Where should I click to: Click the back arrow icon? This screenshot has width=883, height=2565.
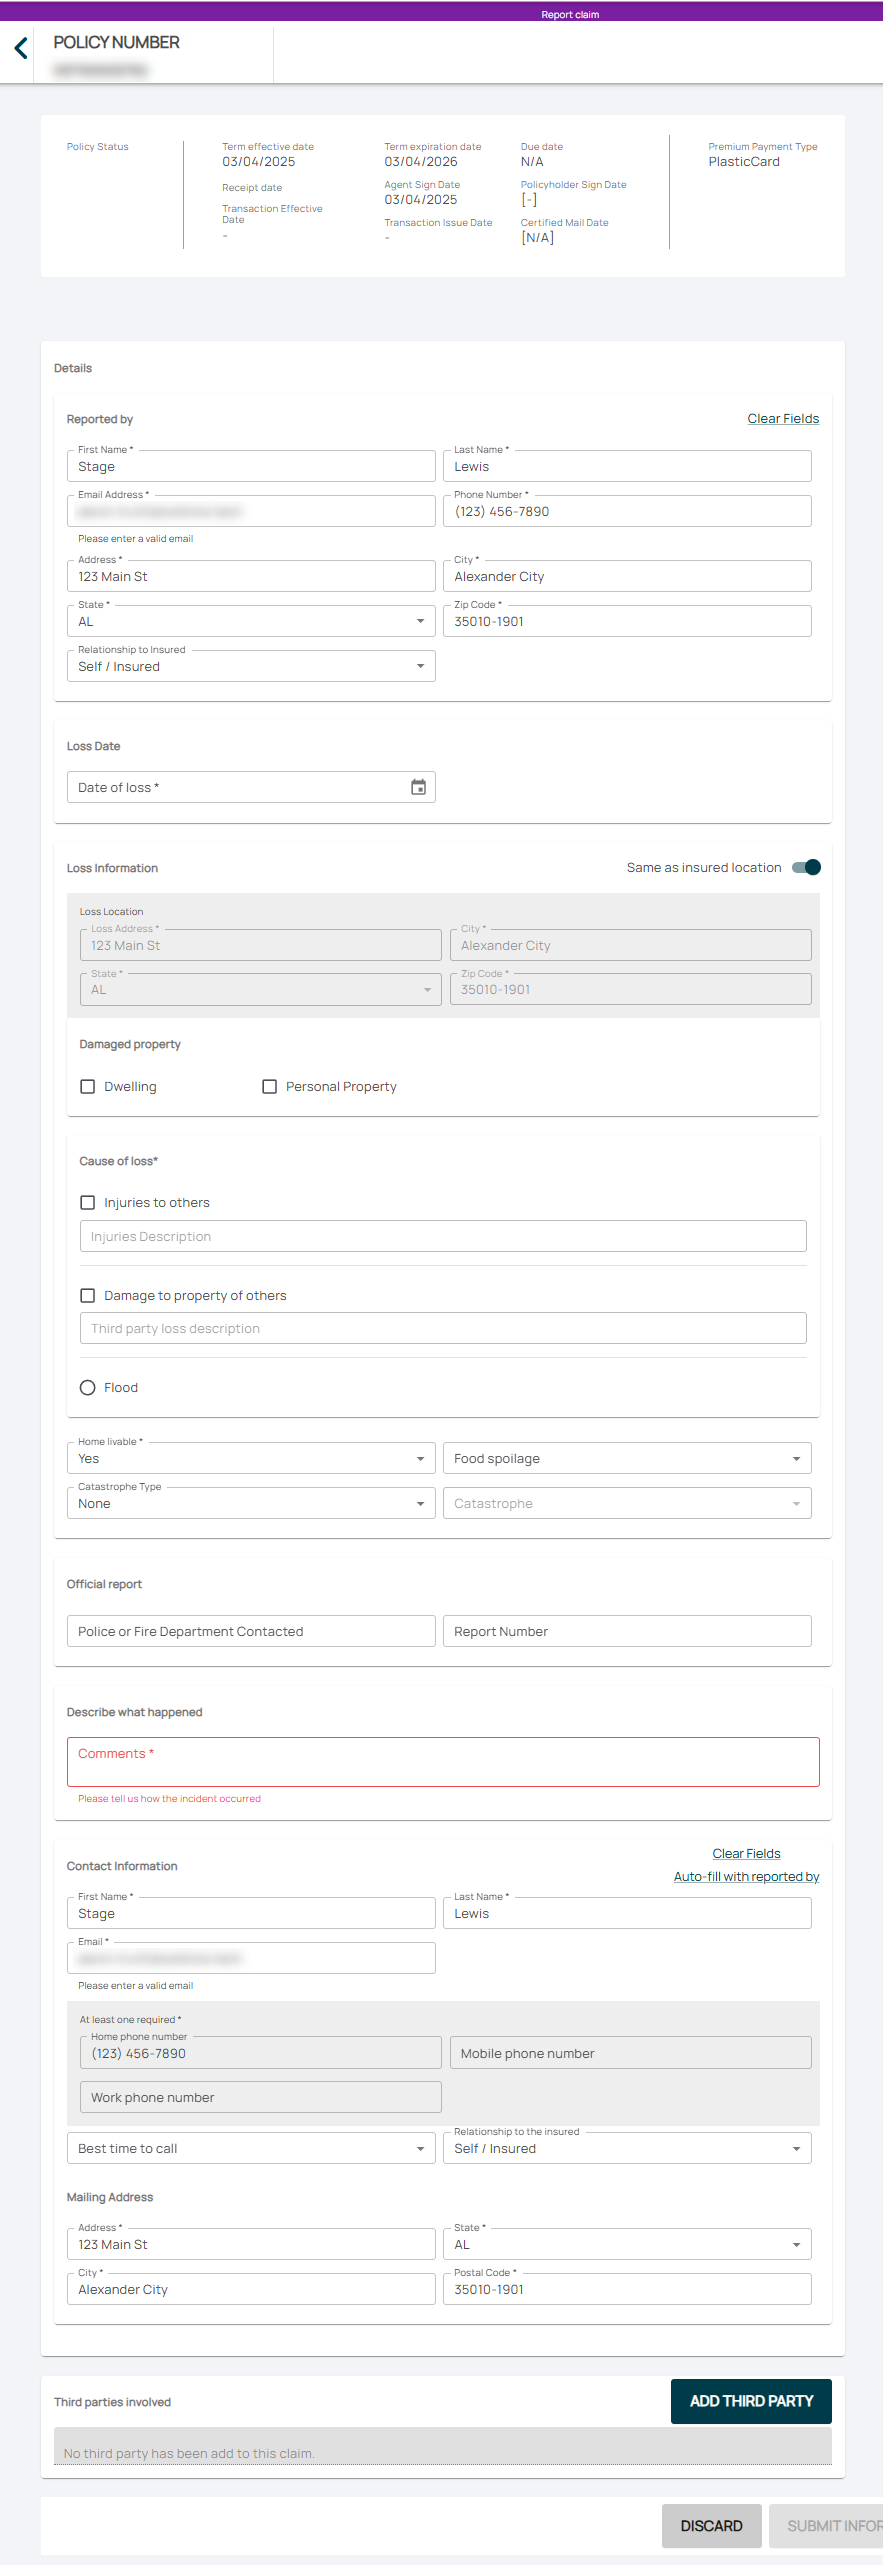pyautogui.click(x=21, y=48)
